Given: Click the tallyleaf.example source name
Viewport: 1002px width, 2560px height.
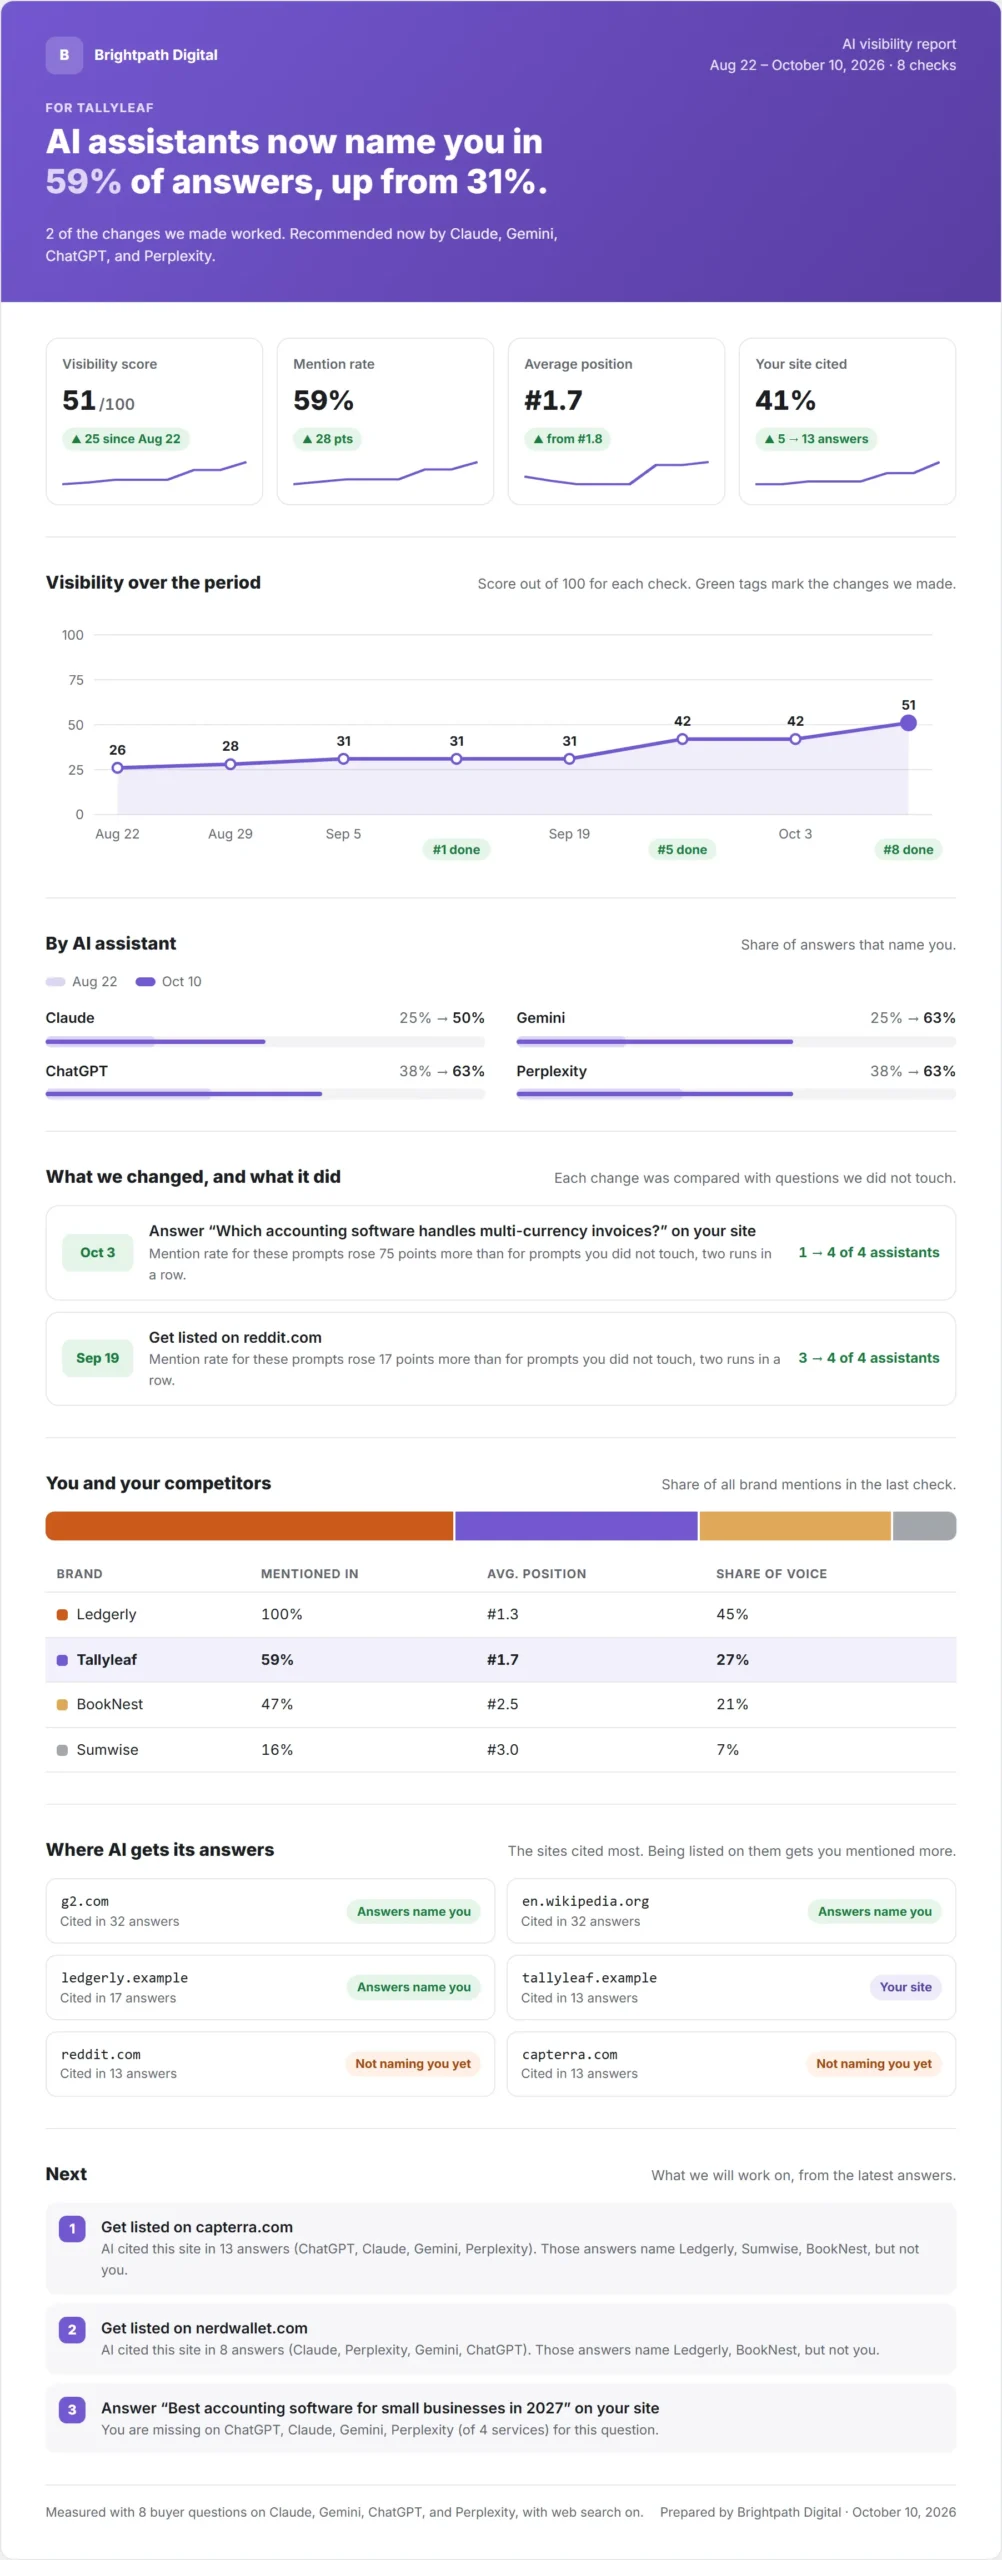Looking at the screenshot, I should (x=589, y=1978).
